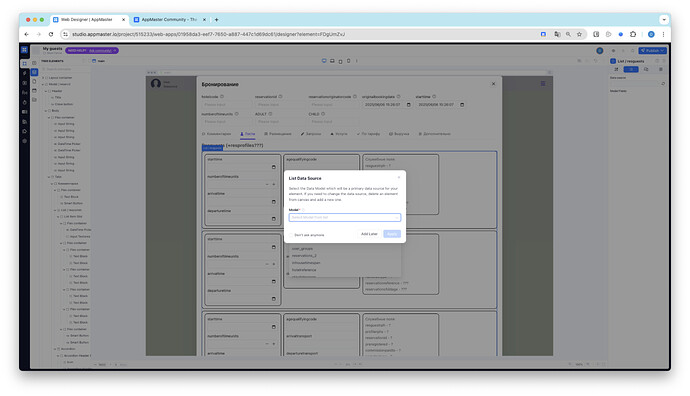Select the Web Designer AppMaster browser tab
This screenshot has width=690, height=396.
coord(89,20)
